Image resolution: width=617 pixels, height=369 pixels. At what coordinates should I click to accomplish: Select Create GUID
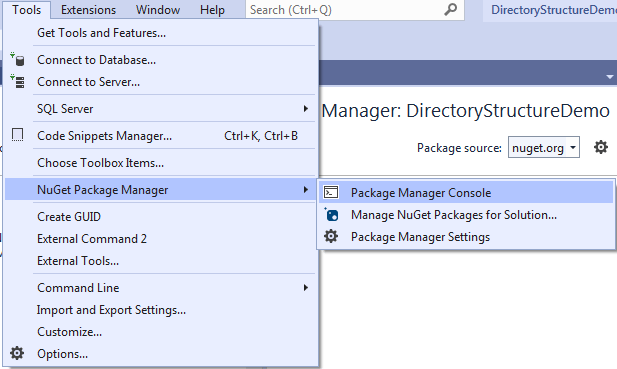pyautogui.click(x=161, y=217)
